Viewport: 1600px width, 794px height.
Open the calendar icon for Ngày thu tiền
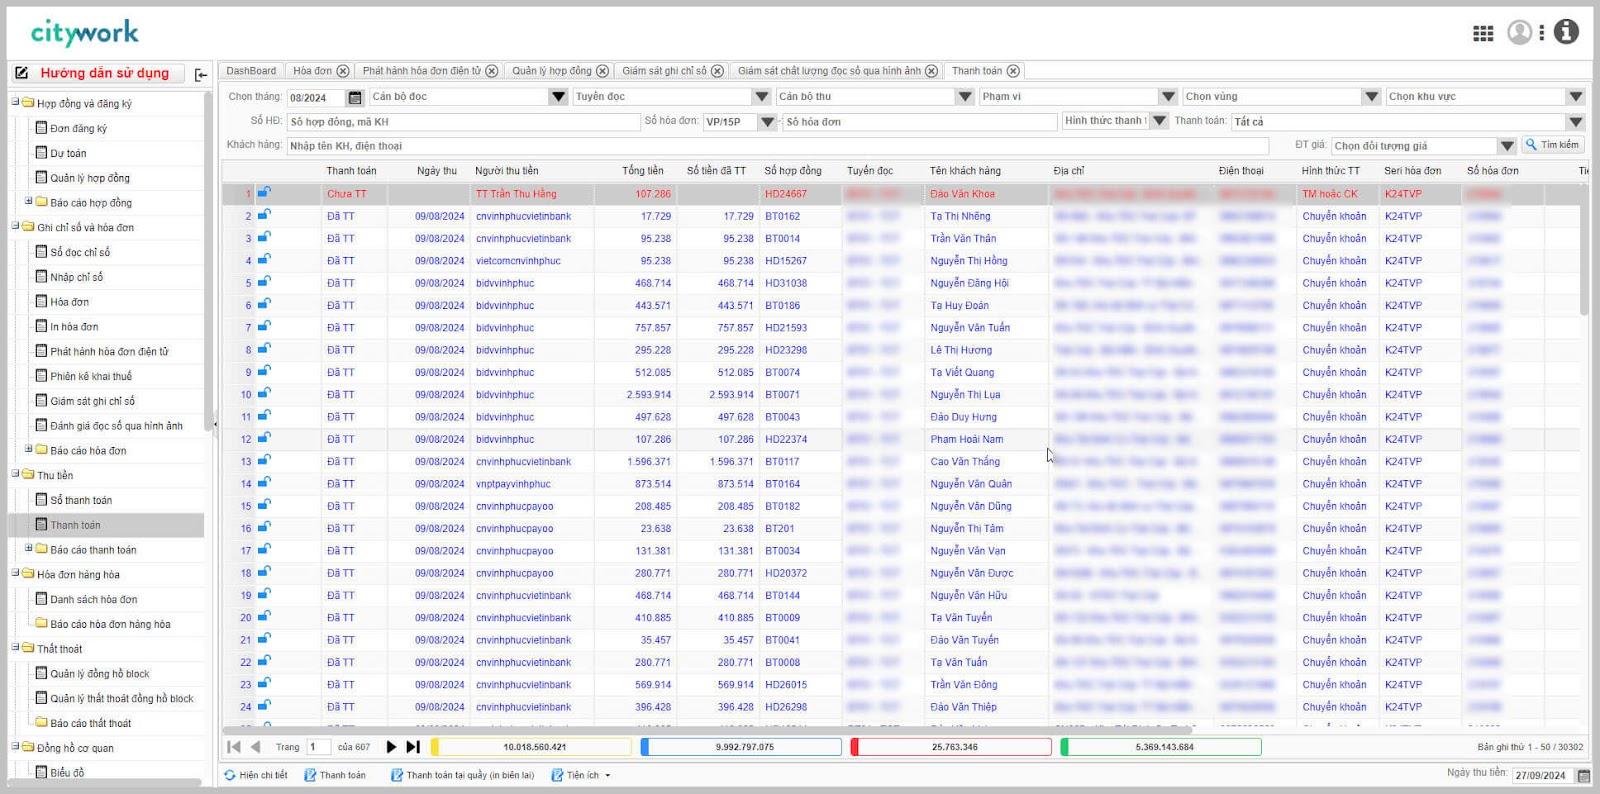(x=1583, y=775)
